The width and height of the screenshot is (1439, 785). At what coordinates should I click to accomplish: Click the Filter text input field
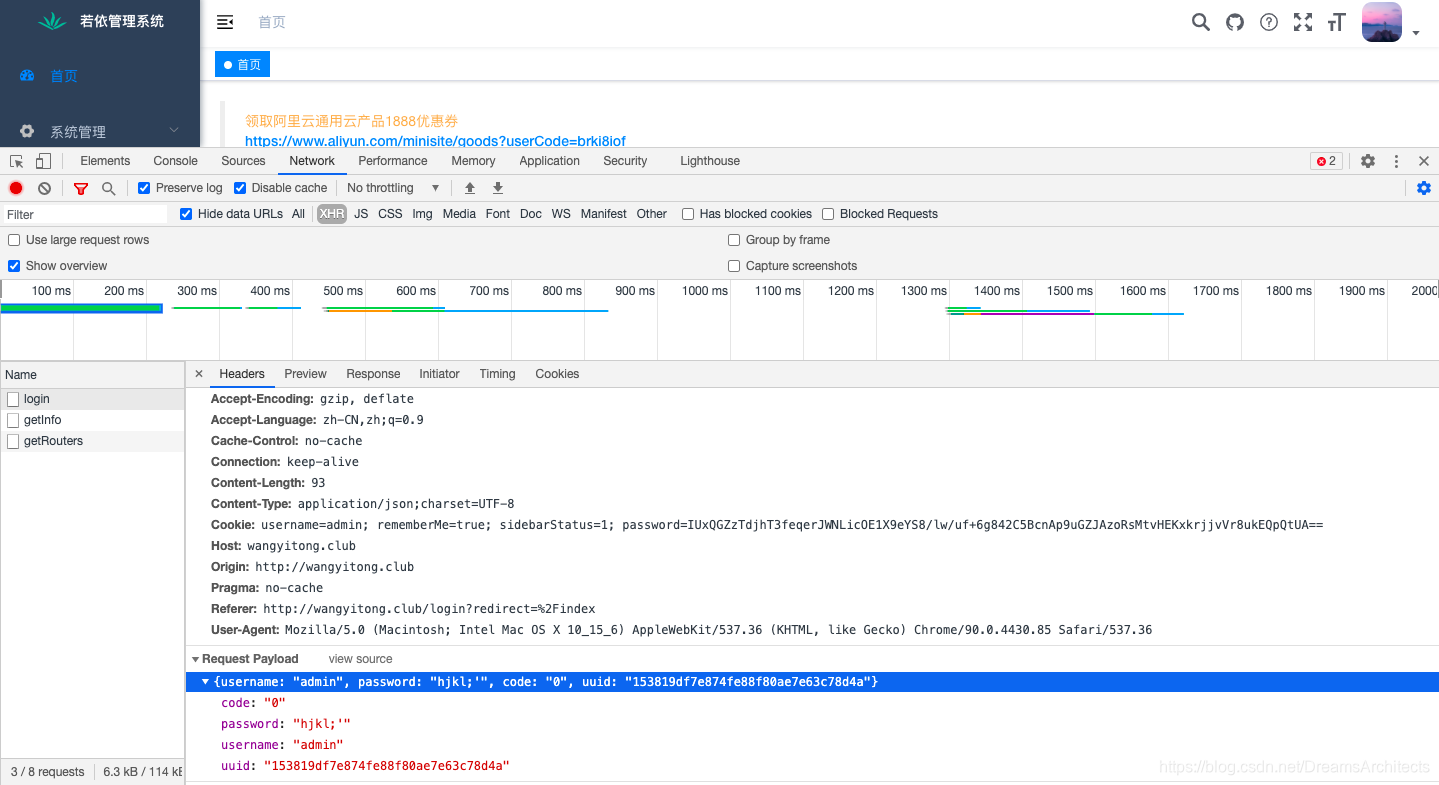click(85, 214)
